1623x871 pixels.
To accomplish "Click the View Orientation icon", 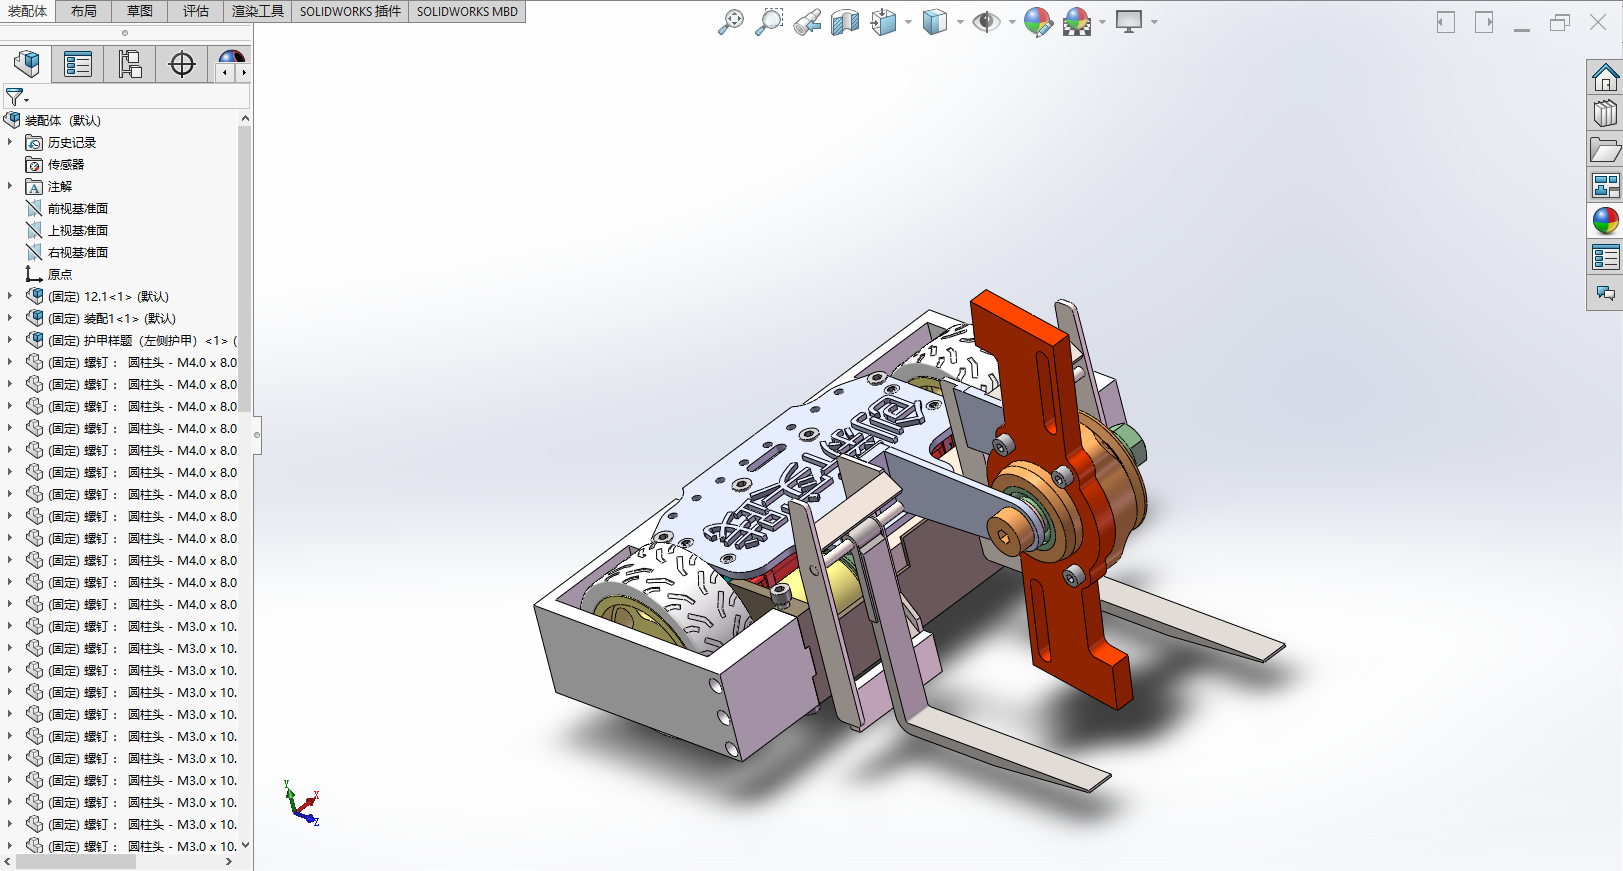I will pyautogui.click(x=883, y=22).
